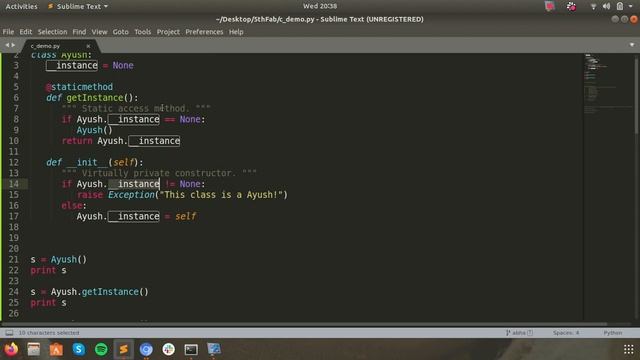Click __init__ method name
This screenshot has height=360, width=640.
(87, 162)
